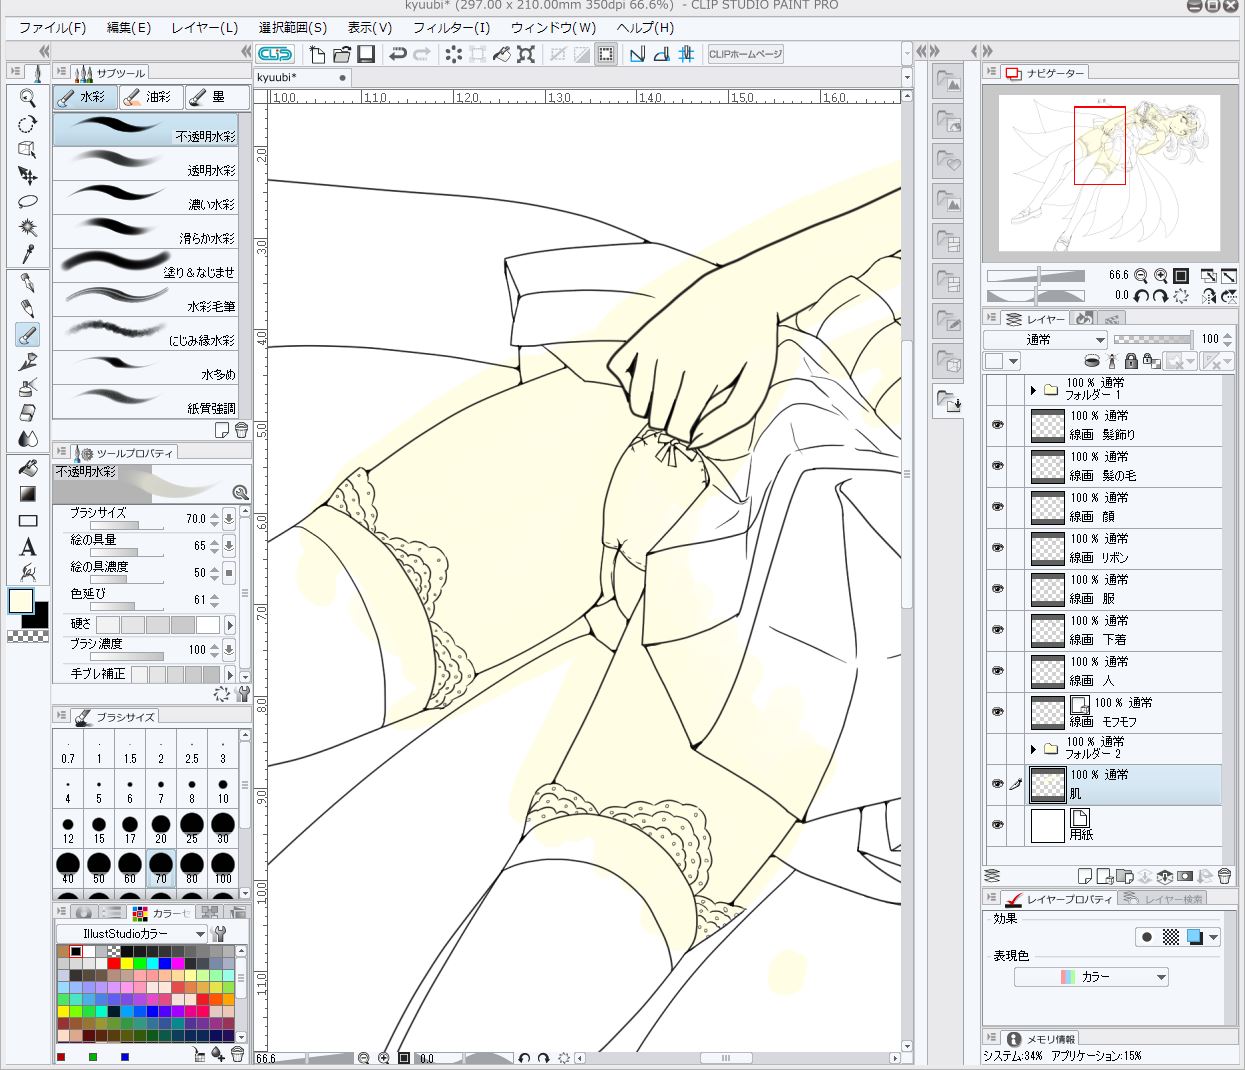Toggle visibility of the 肌 layer

click(997, 784)
